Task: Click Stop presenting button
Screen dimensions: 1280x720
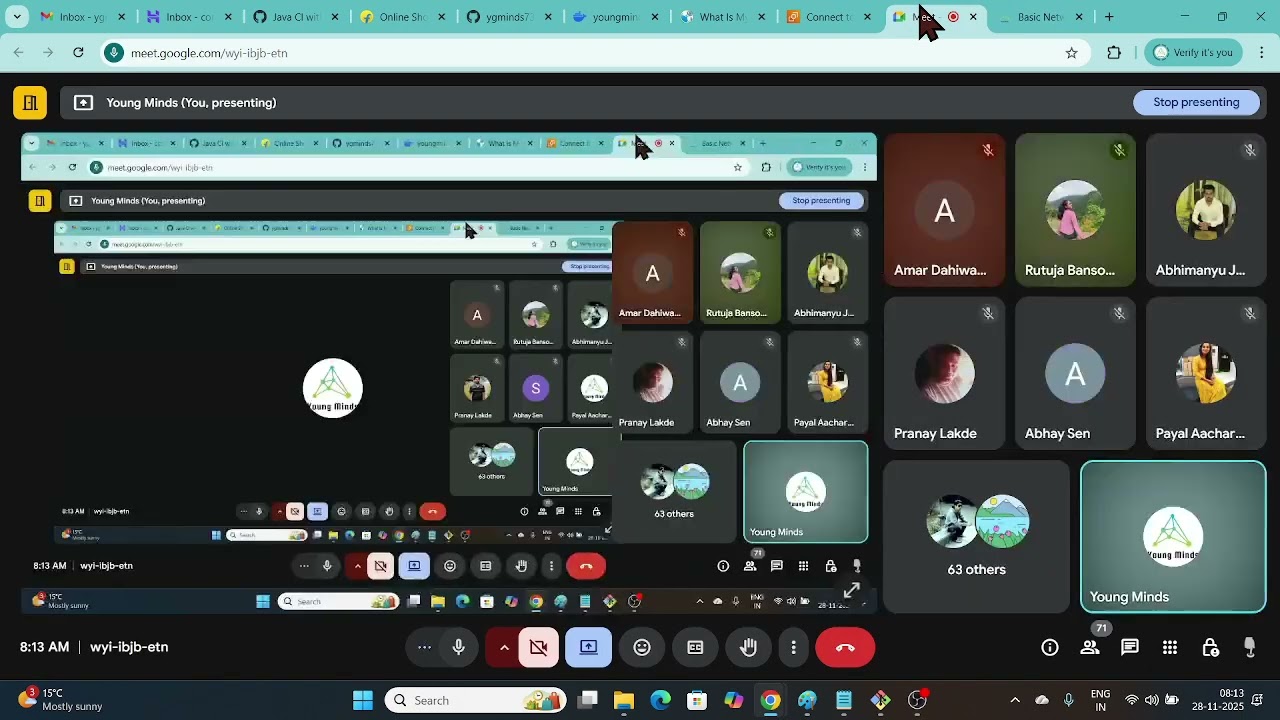Action: coord(1196,102)
